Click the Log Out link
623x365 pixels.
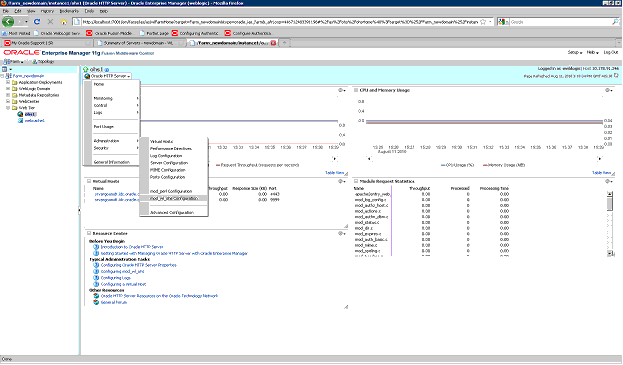611,52
